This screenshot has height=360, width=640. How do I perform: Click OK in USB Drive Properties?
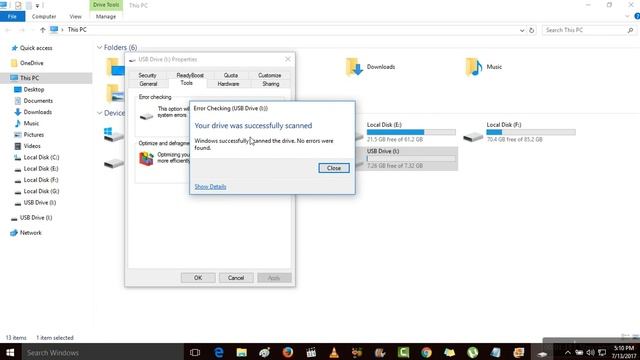coord(198,278)
